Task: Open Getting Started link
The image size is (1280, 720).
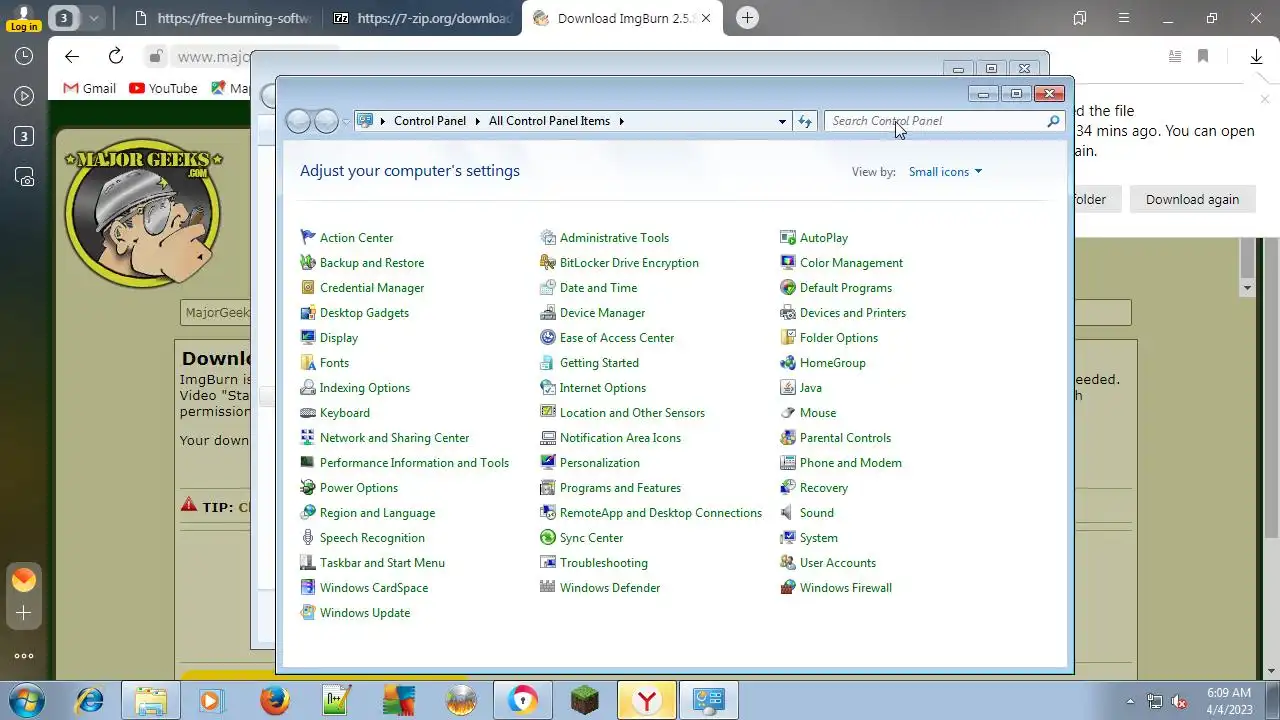Action: [599, 363]
